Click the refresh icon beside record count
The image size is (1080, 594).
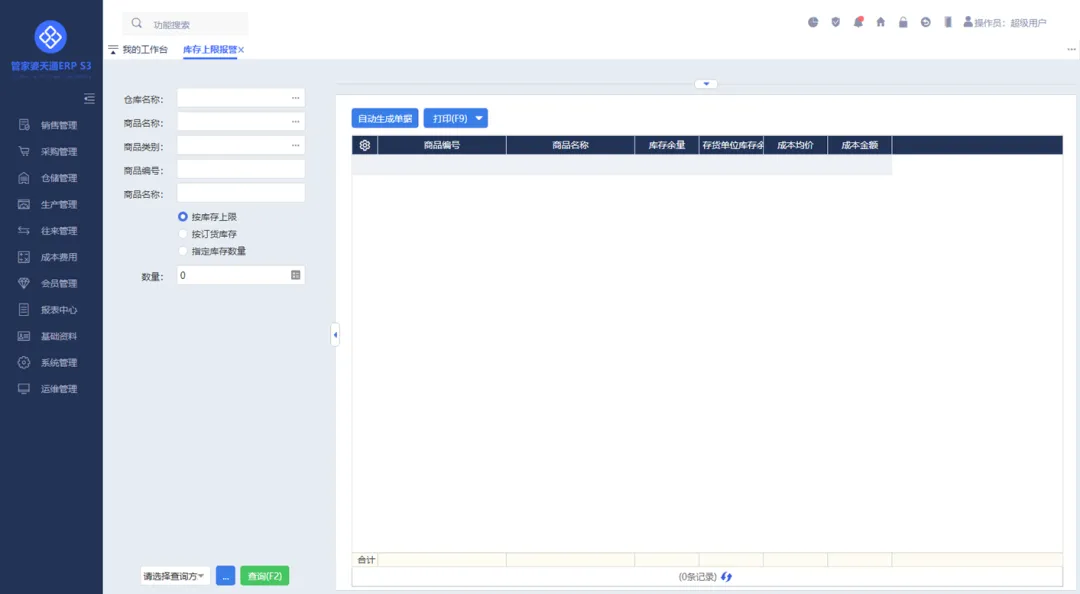tap(727, 577)
